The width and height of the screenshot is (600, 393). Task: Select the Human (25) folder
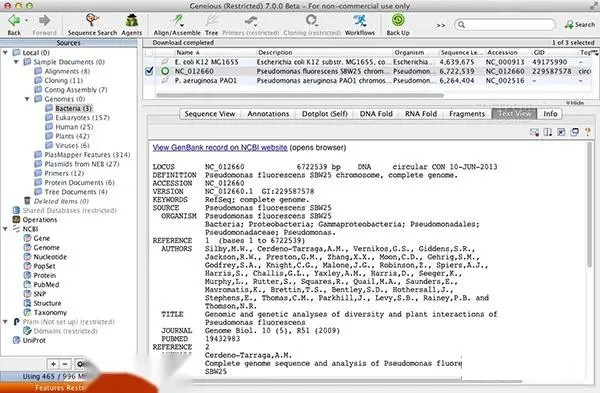(x=69, y=127)
